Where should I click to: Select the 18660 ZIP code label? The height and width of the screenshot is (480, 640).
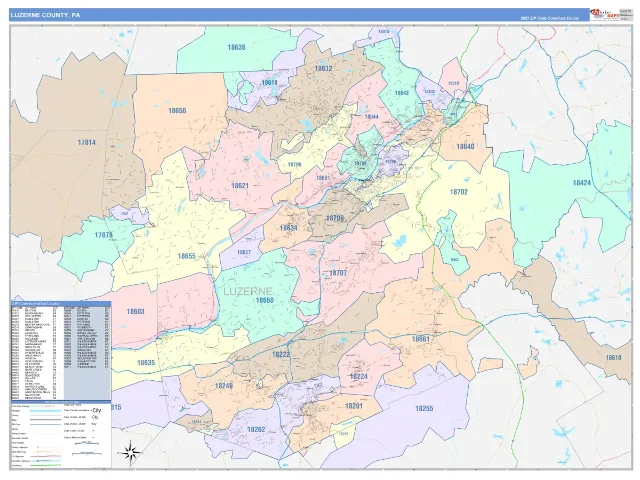pos(264,300)
